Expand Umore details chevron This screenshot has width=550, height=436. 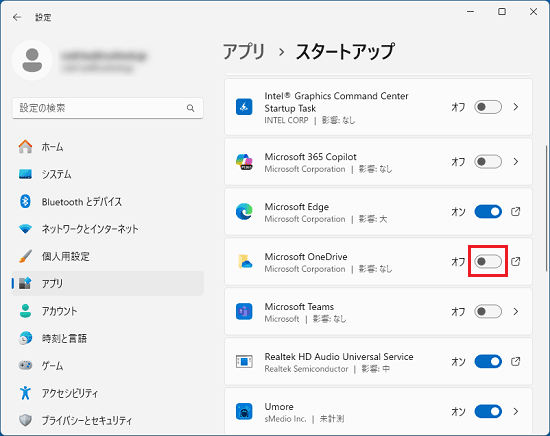point(516,411)
